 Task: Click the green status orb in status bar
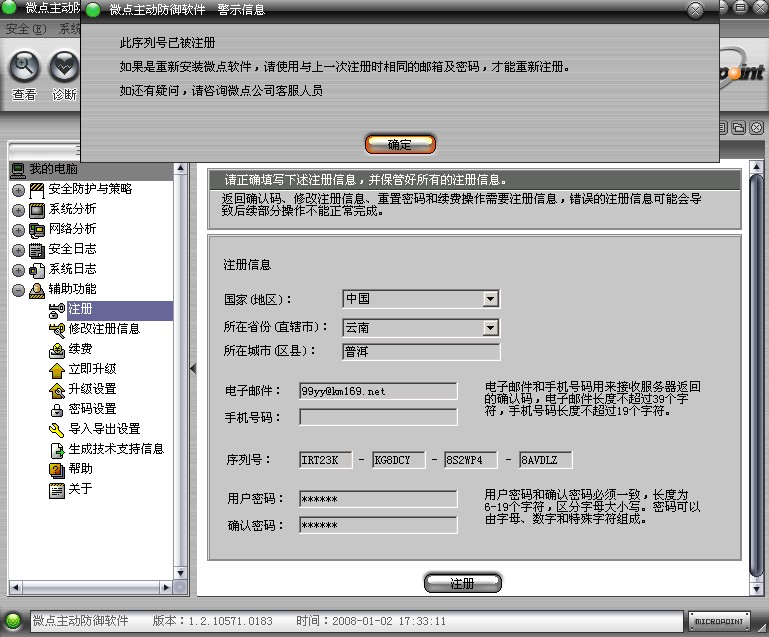pos(14,621)
